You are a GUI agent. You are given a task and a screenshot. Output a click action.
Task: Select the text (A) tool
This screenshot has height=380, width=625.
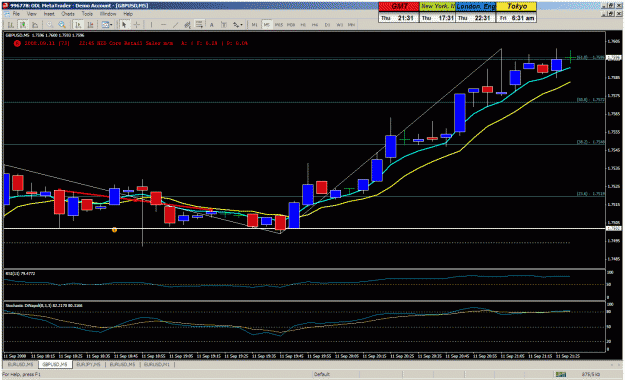(212, 25)
